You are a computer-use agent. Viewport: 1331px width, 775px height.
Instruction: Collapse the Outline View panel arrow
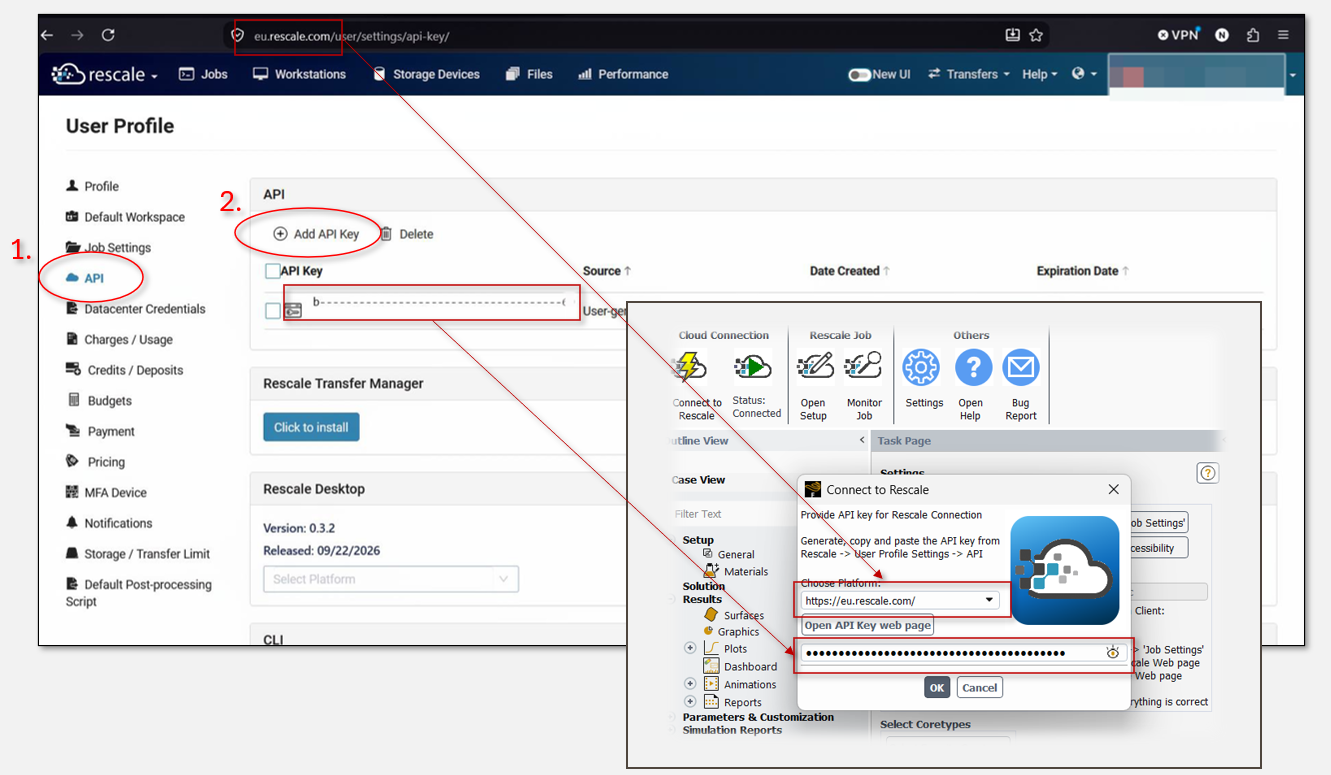pyautogui.click(x=862, y=441)
